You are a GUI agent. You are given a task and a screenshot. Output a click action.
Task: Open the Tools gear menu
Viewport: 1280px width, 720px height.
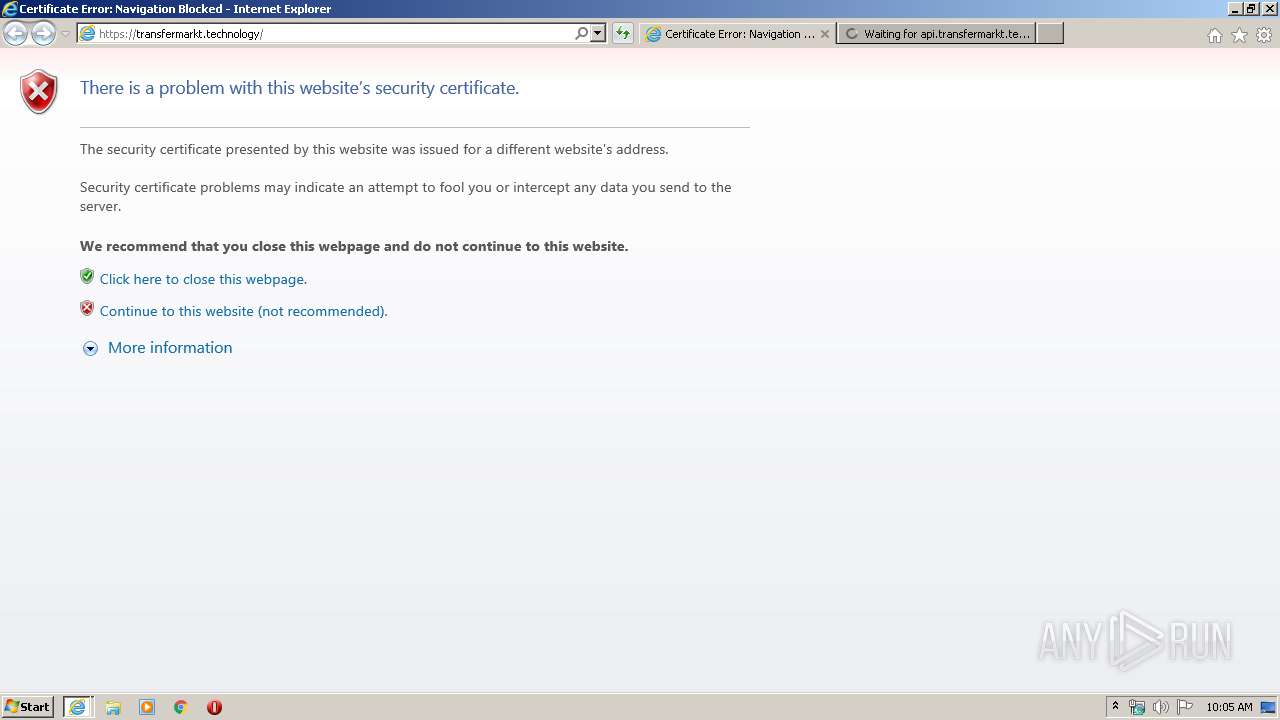(x=1264, y=35)
